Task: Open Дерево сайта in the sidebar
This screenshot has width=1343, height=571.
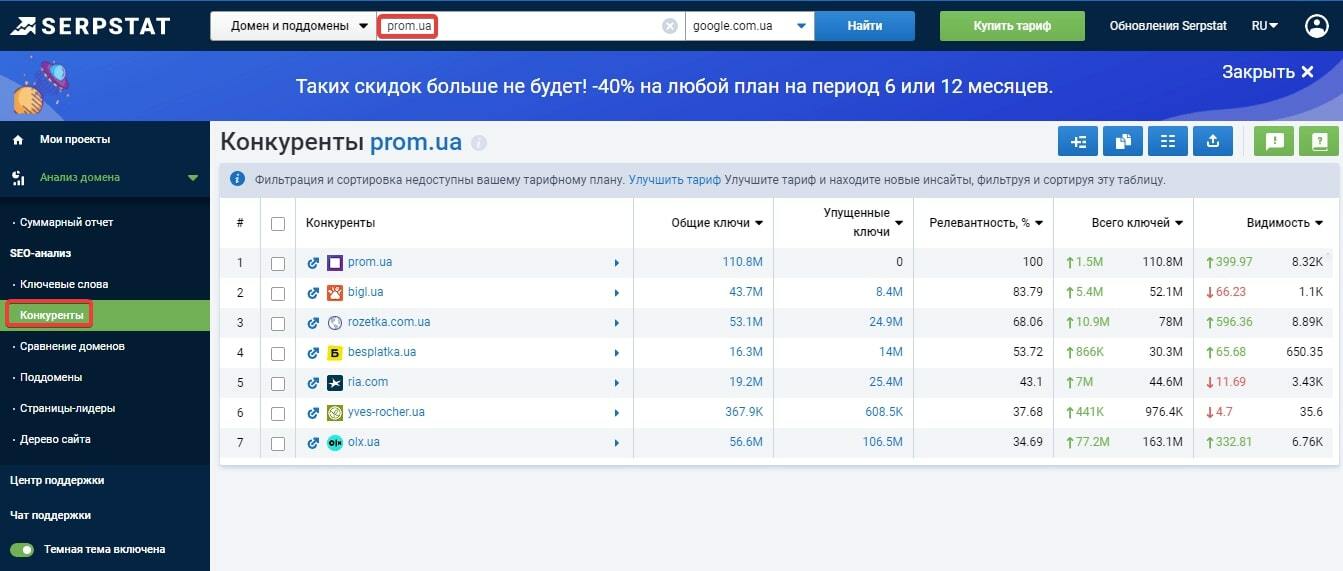Action: 55,440
